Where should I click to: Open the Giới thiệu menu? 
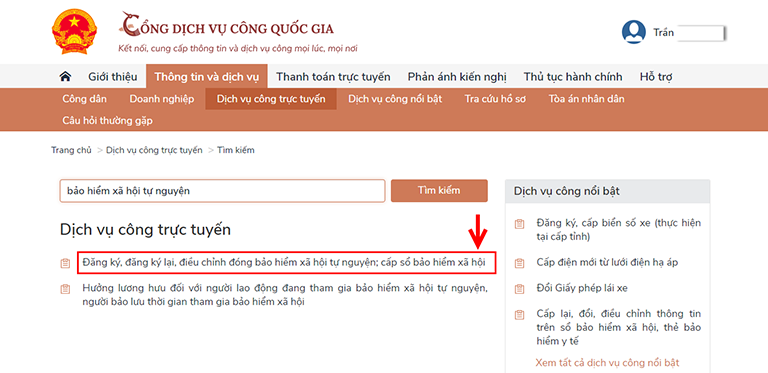click(x=113, y=76)
